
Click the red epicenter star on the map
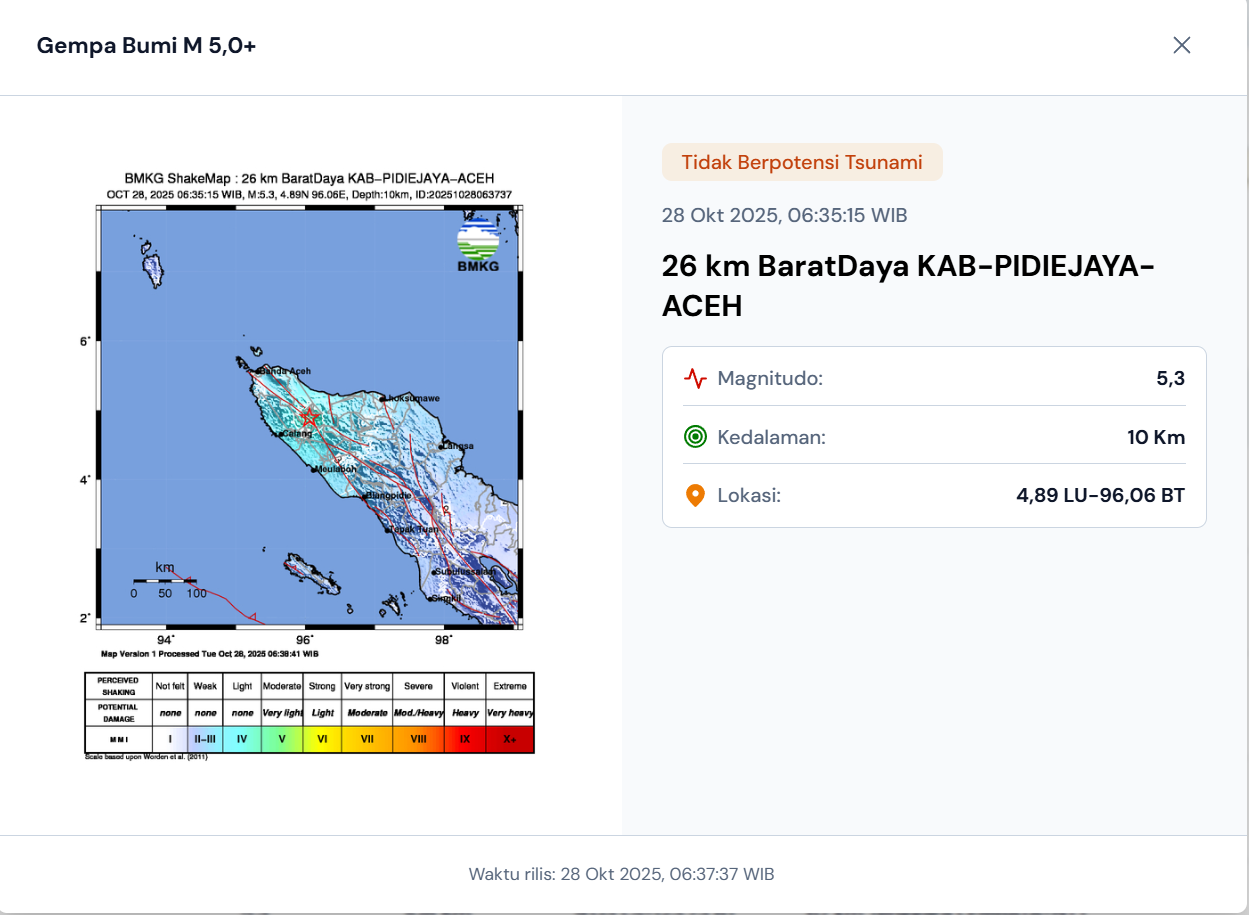[310, 416]
